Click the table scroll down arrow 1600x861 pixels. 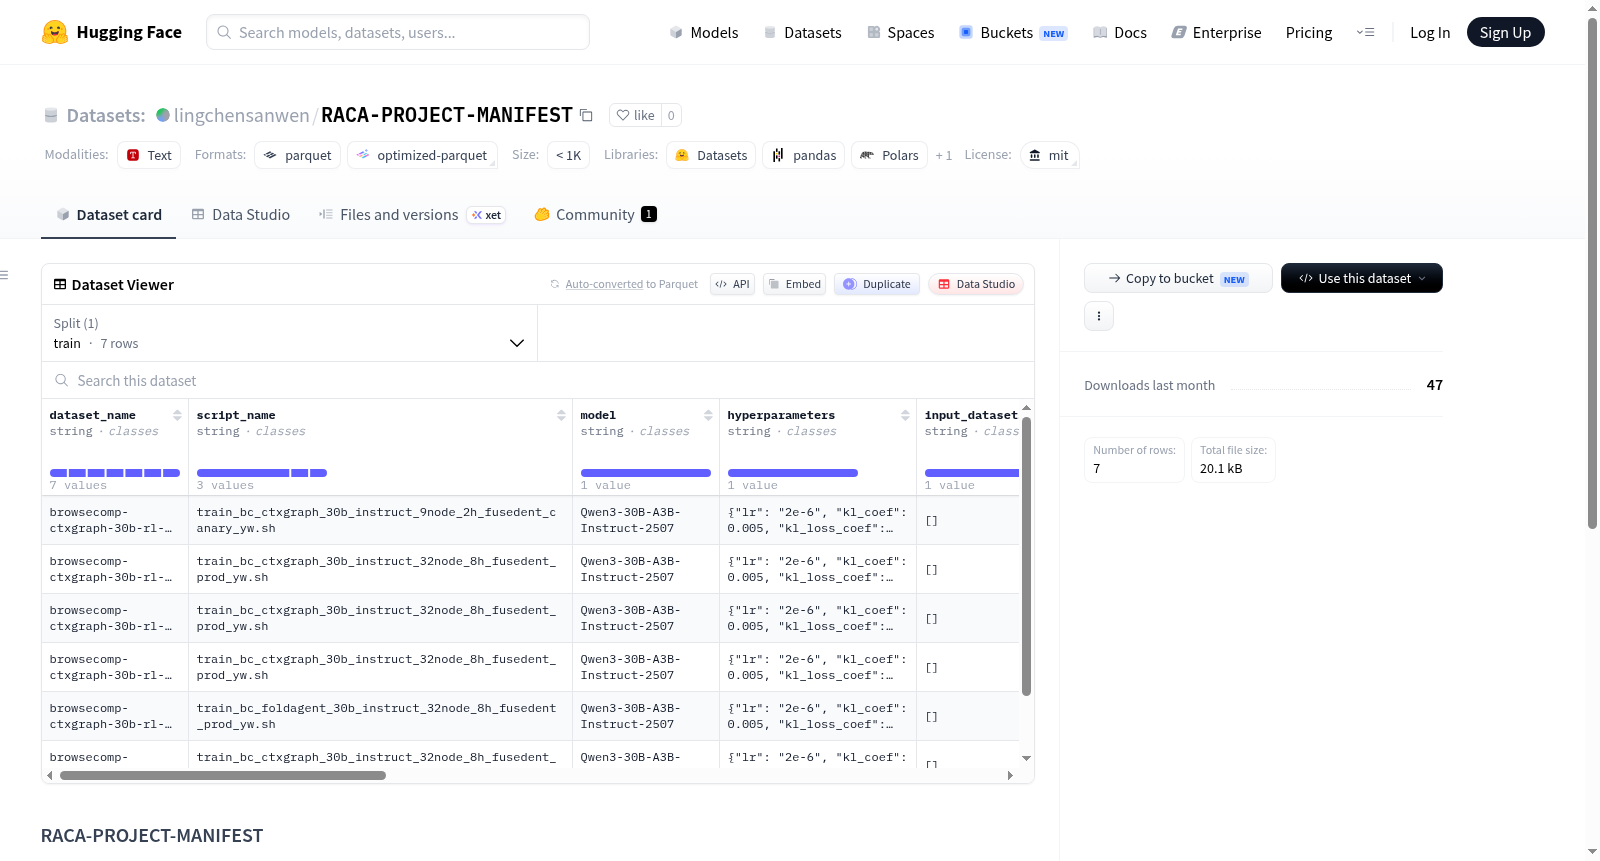1026,759
